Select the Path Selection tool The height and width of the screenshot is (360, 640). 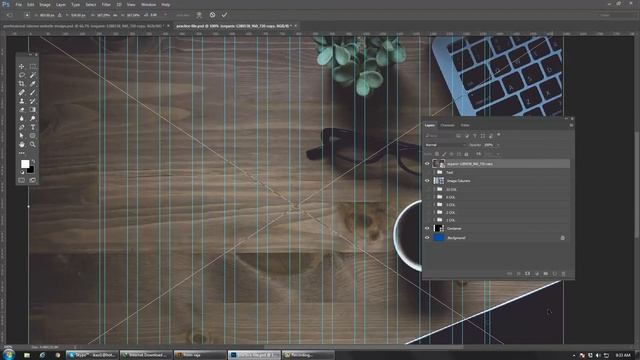22,136
